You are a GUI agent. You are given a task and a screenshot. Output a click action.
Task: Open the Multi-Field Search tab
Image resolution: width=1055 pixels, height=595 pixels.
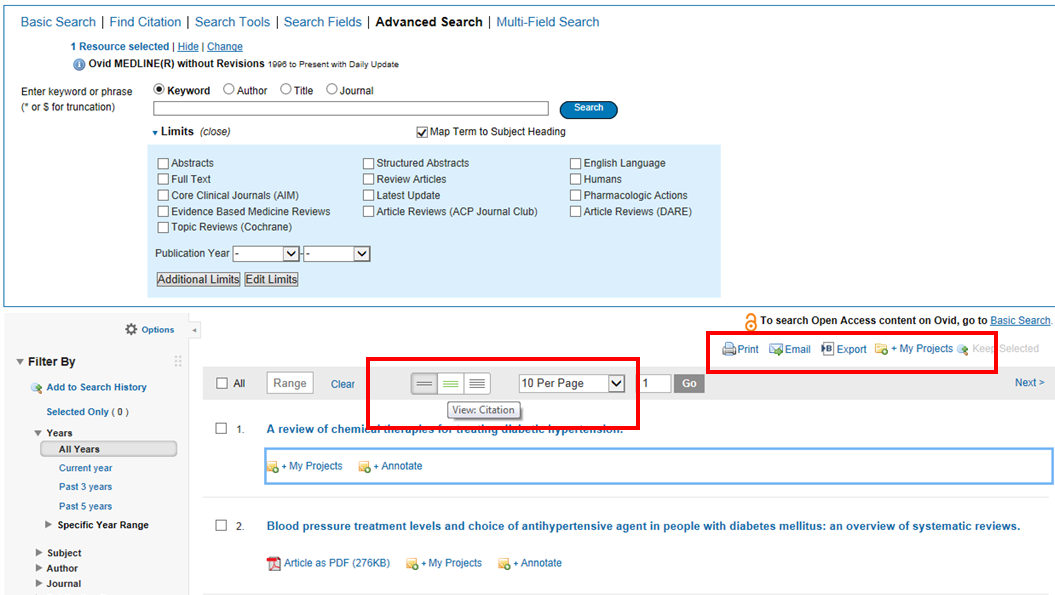click(548, 22)
